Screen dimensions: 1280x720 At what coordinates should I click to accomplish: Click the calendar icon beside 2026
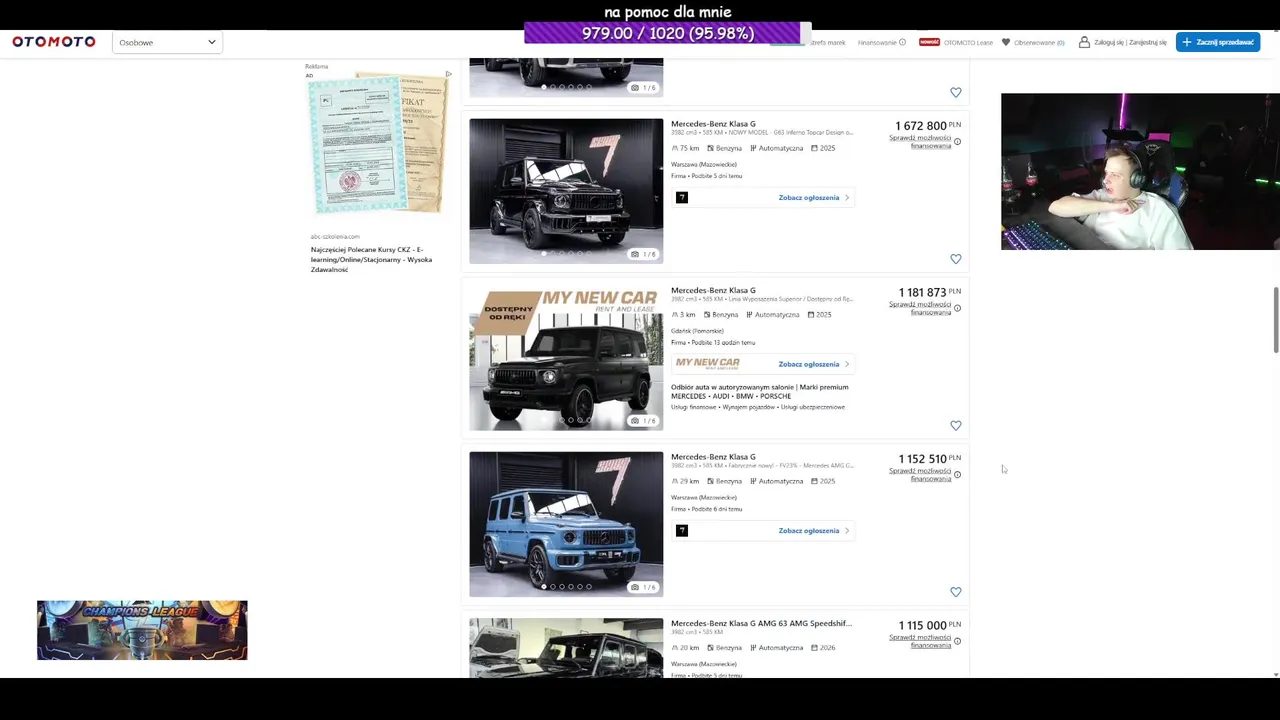pos(812,648)
